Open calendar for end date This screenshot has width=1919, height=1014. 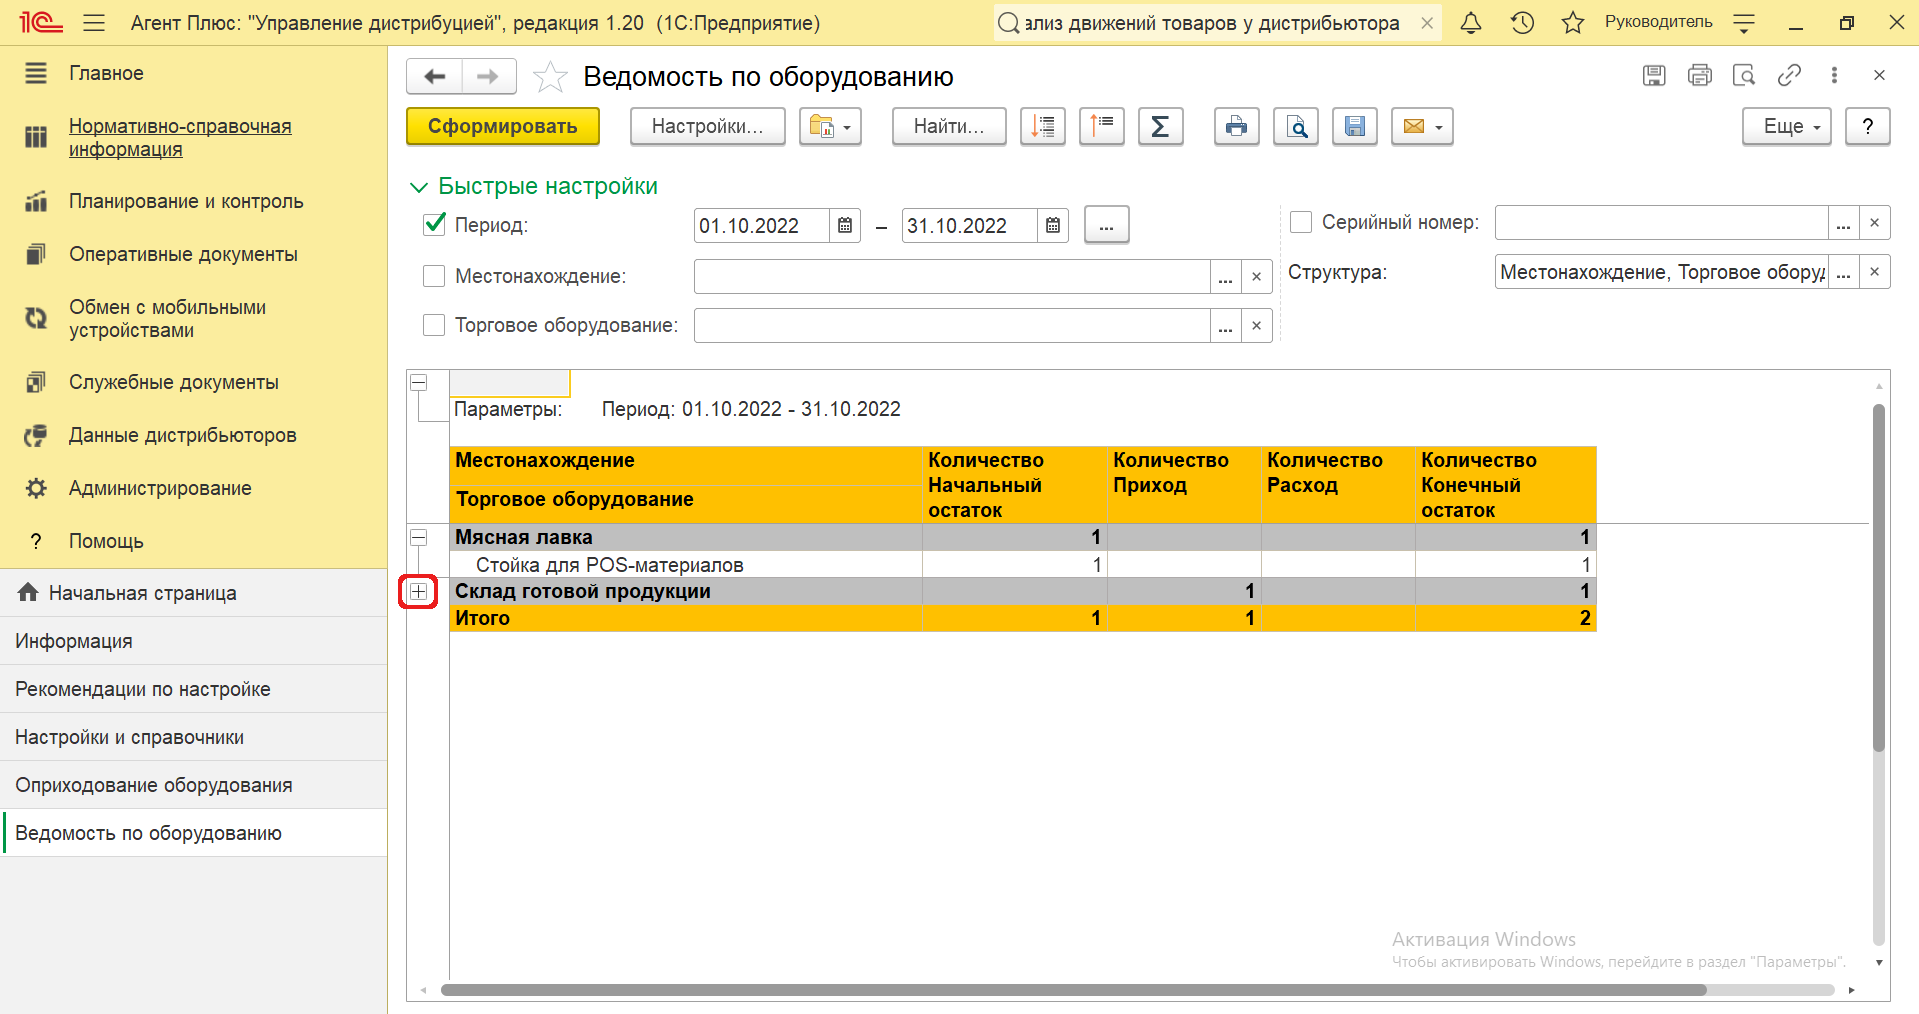pyautogui.click(x=1053, y=226)
